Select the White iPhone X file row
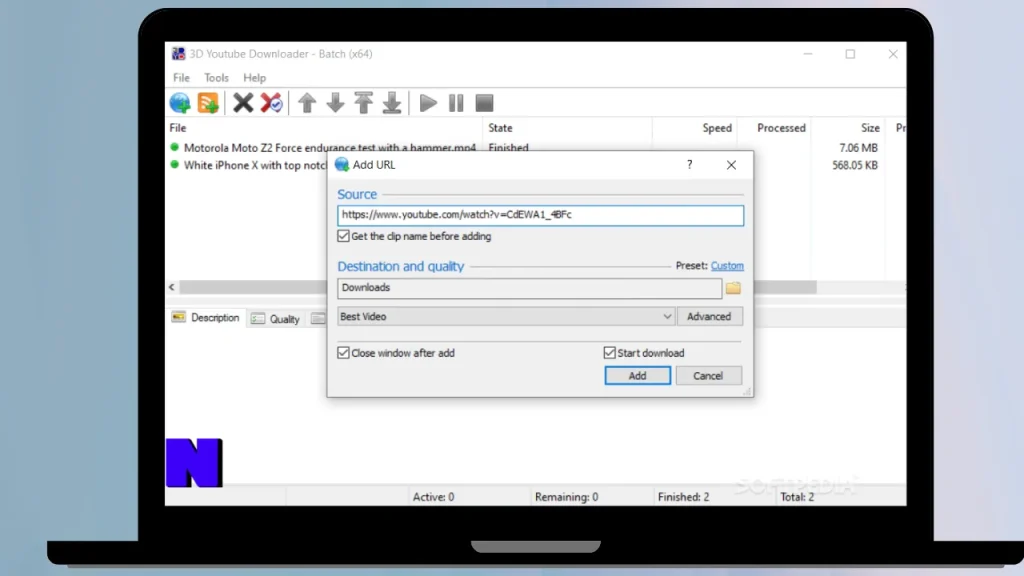The image size is (1024, 576). 255,165
